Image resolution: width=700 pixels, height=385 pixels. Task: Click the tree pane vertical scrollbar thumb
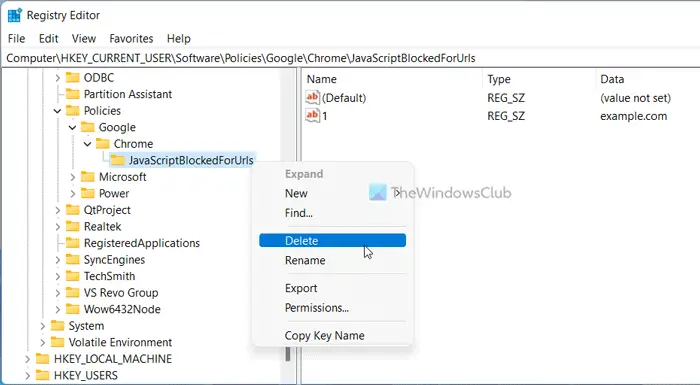click(x=288, y=354)
